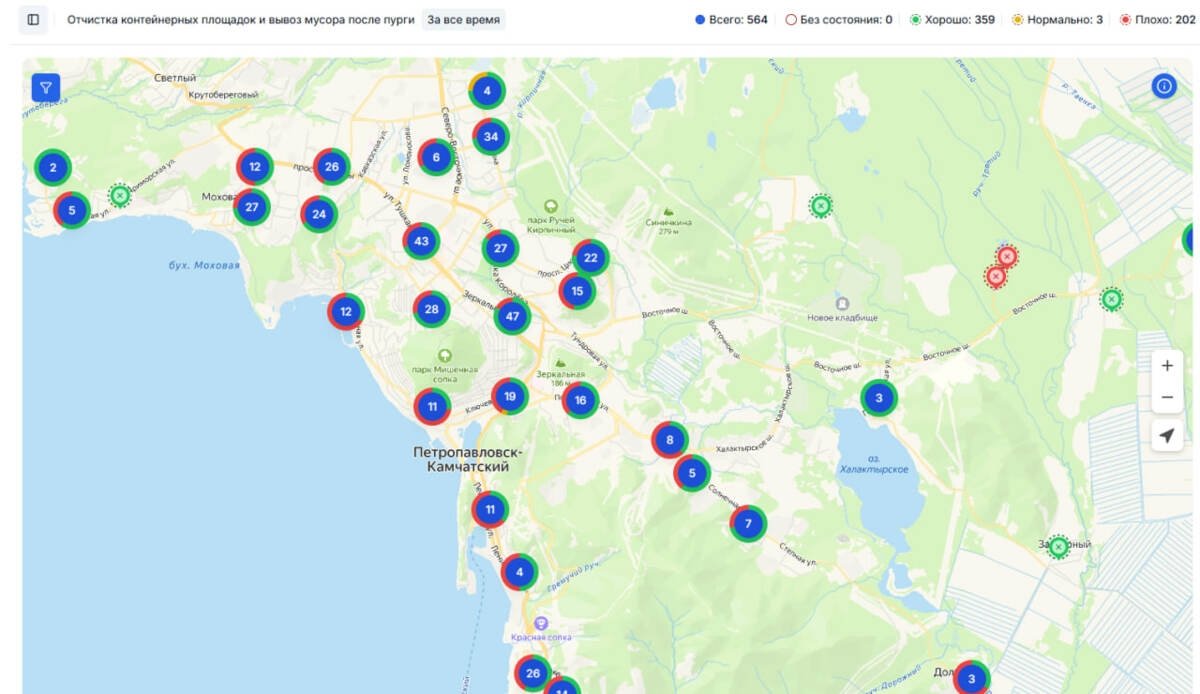Expand the cluster marker with 47
The height and width of the screenshot is (694, 1200).
coord(512,317)
